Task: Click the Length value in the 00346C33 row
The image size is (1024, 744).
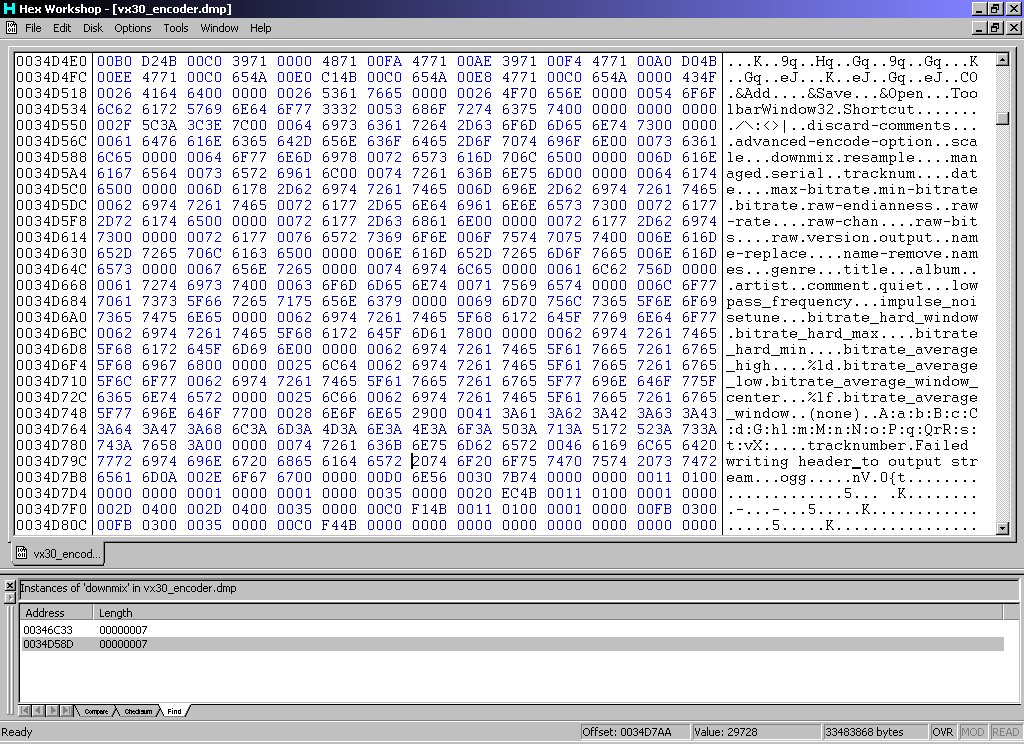Action: pos(123,630)
